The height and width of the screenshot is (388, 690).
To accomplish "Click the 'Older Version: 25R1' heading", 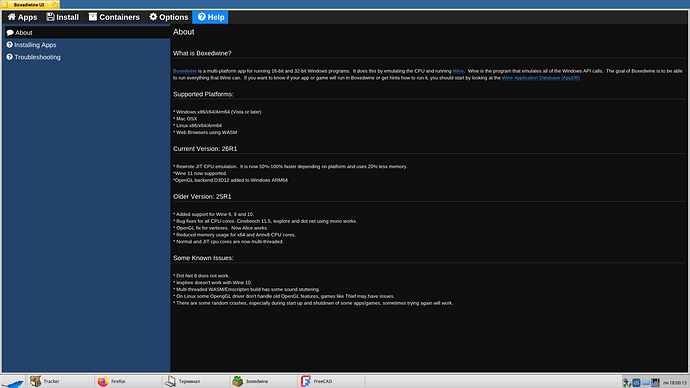I will click(202, 197).
